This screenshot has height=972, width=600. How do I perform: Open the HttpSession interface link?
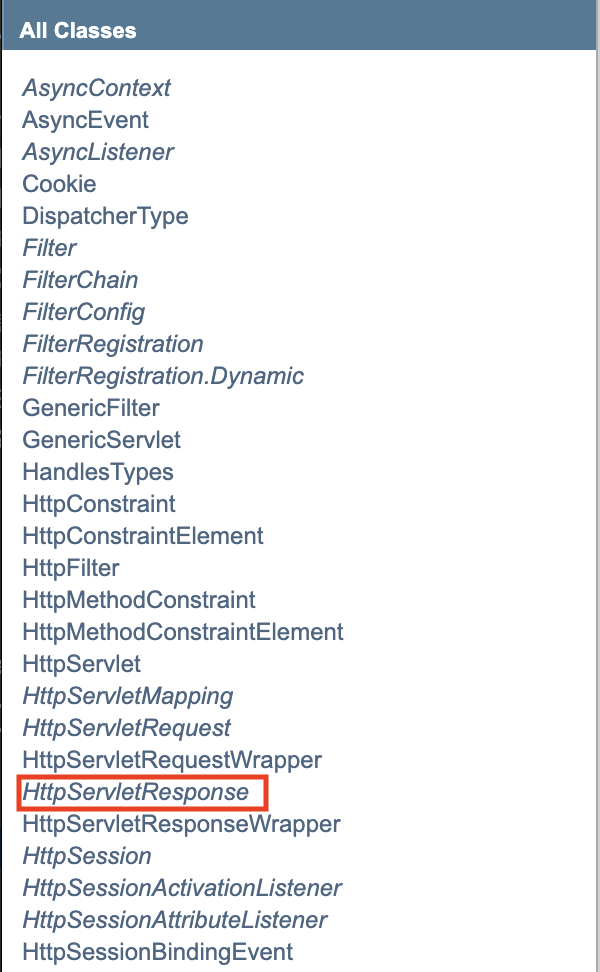[86, 856]
